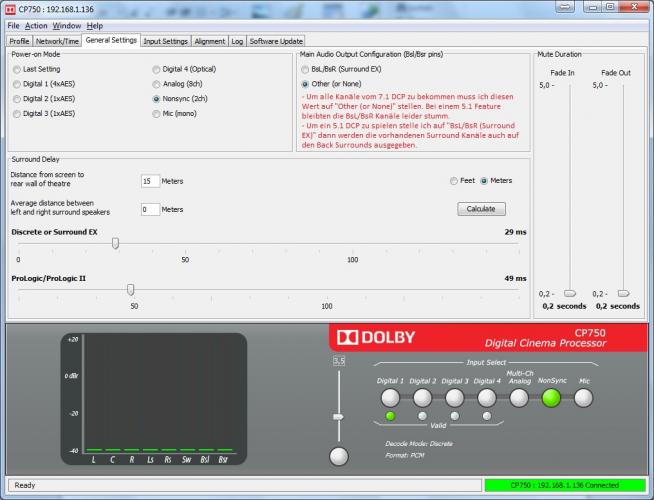Select BsL/BsR (Surround EX) output option

305,69
